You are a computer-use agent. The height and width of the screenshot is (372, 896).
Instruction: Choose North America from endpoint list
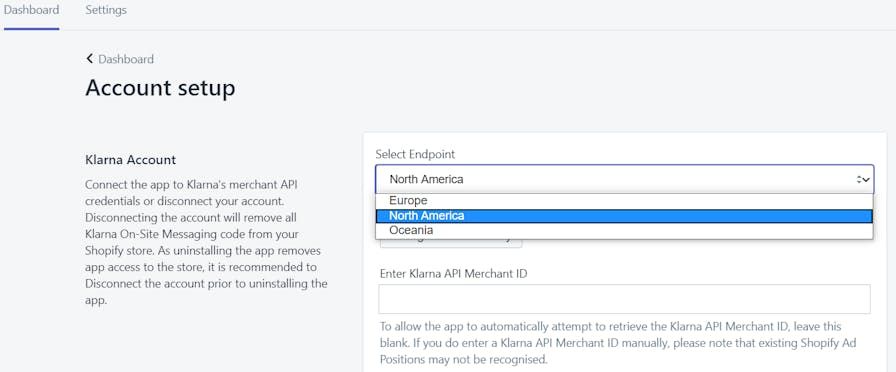624,216
